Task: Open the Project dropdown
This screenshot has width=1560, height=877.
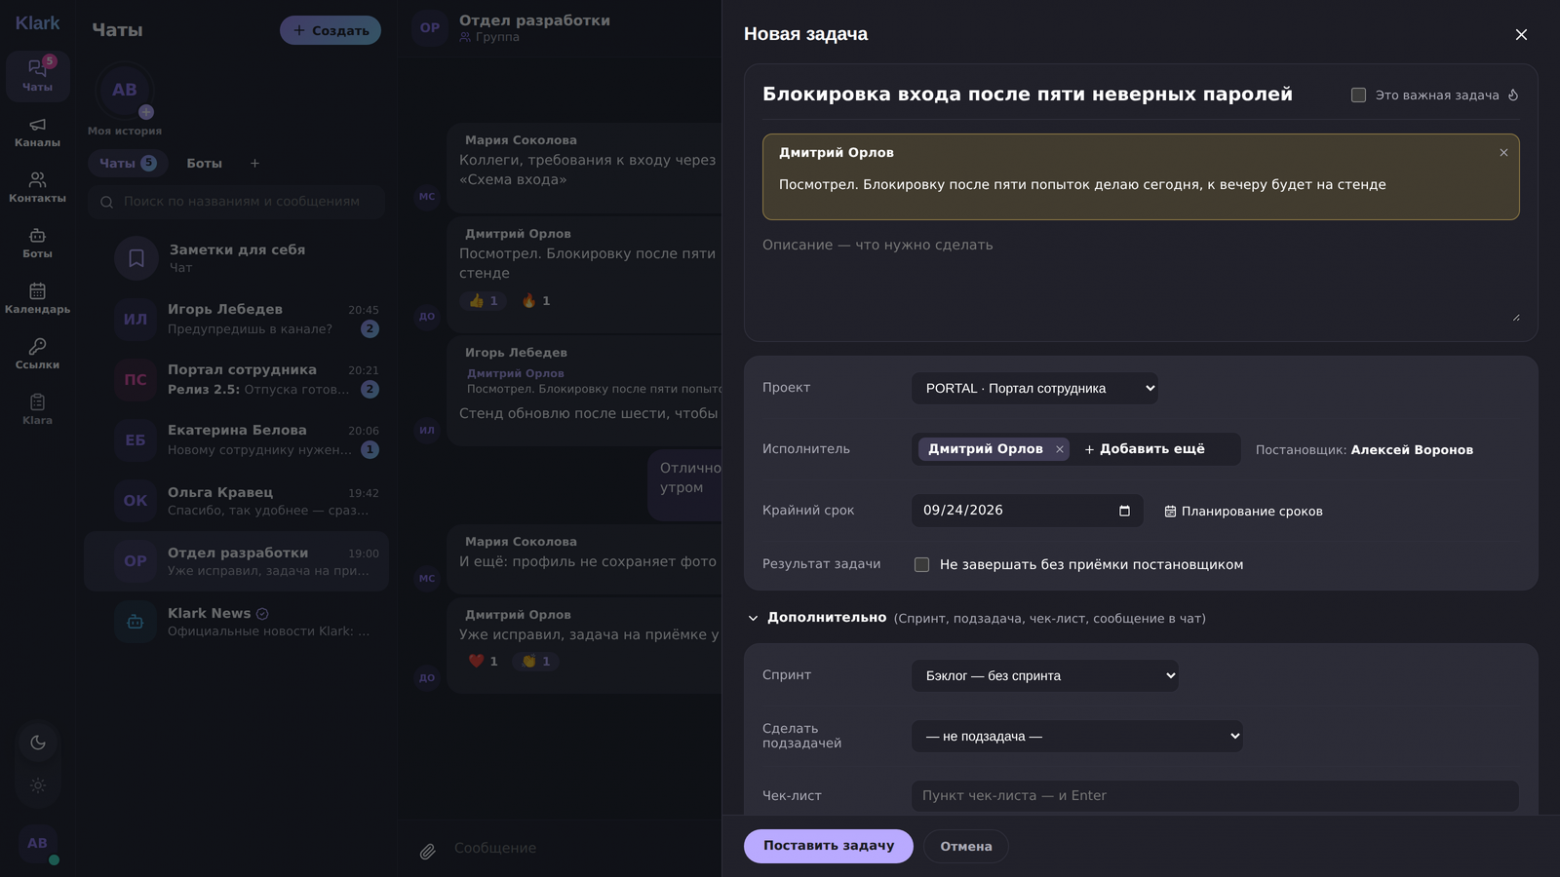Action: pyautogui.click(x=1034, y=388)
